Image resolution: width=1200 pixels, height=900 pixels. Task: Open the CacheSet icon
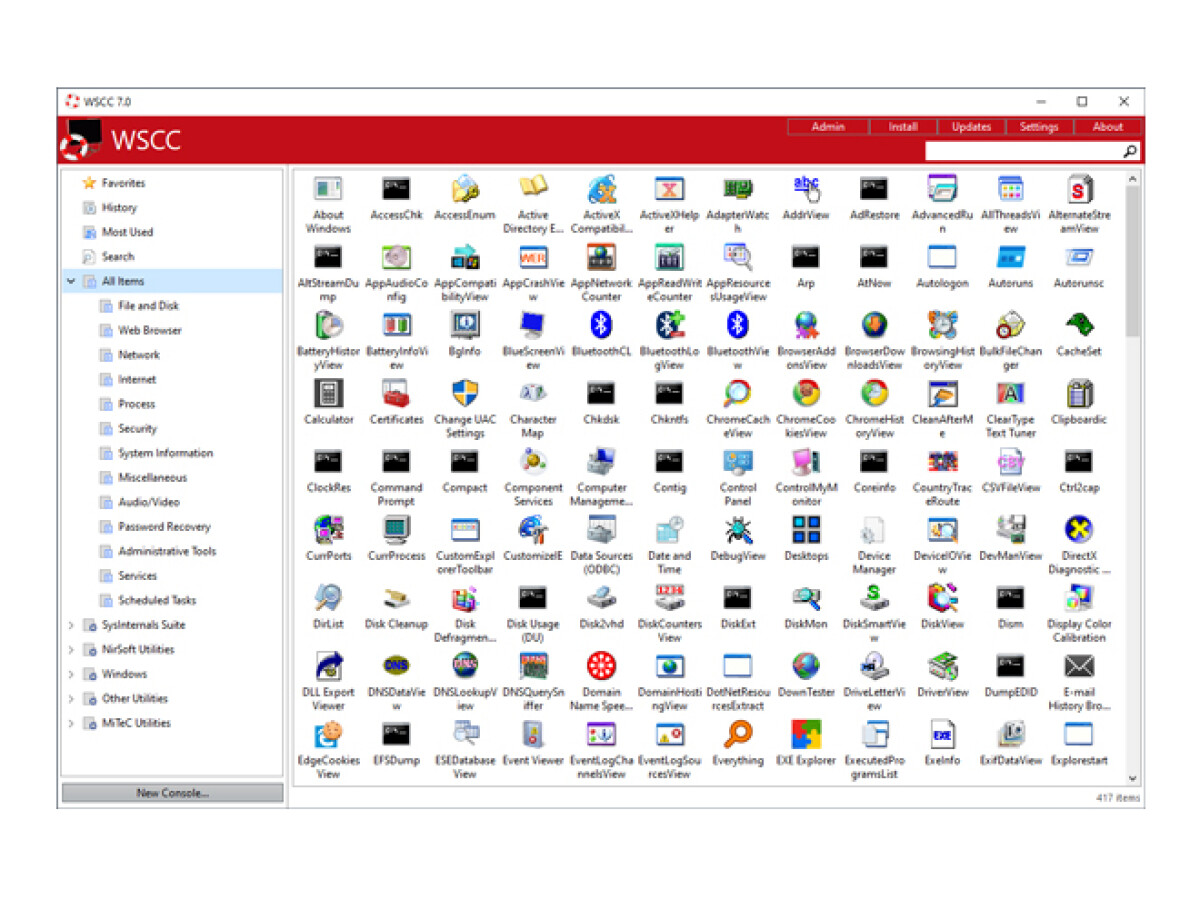point(1079,325)
